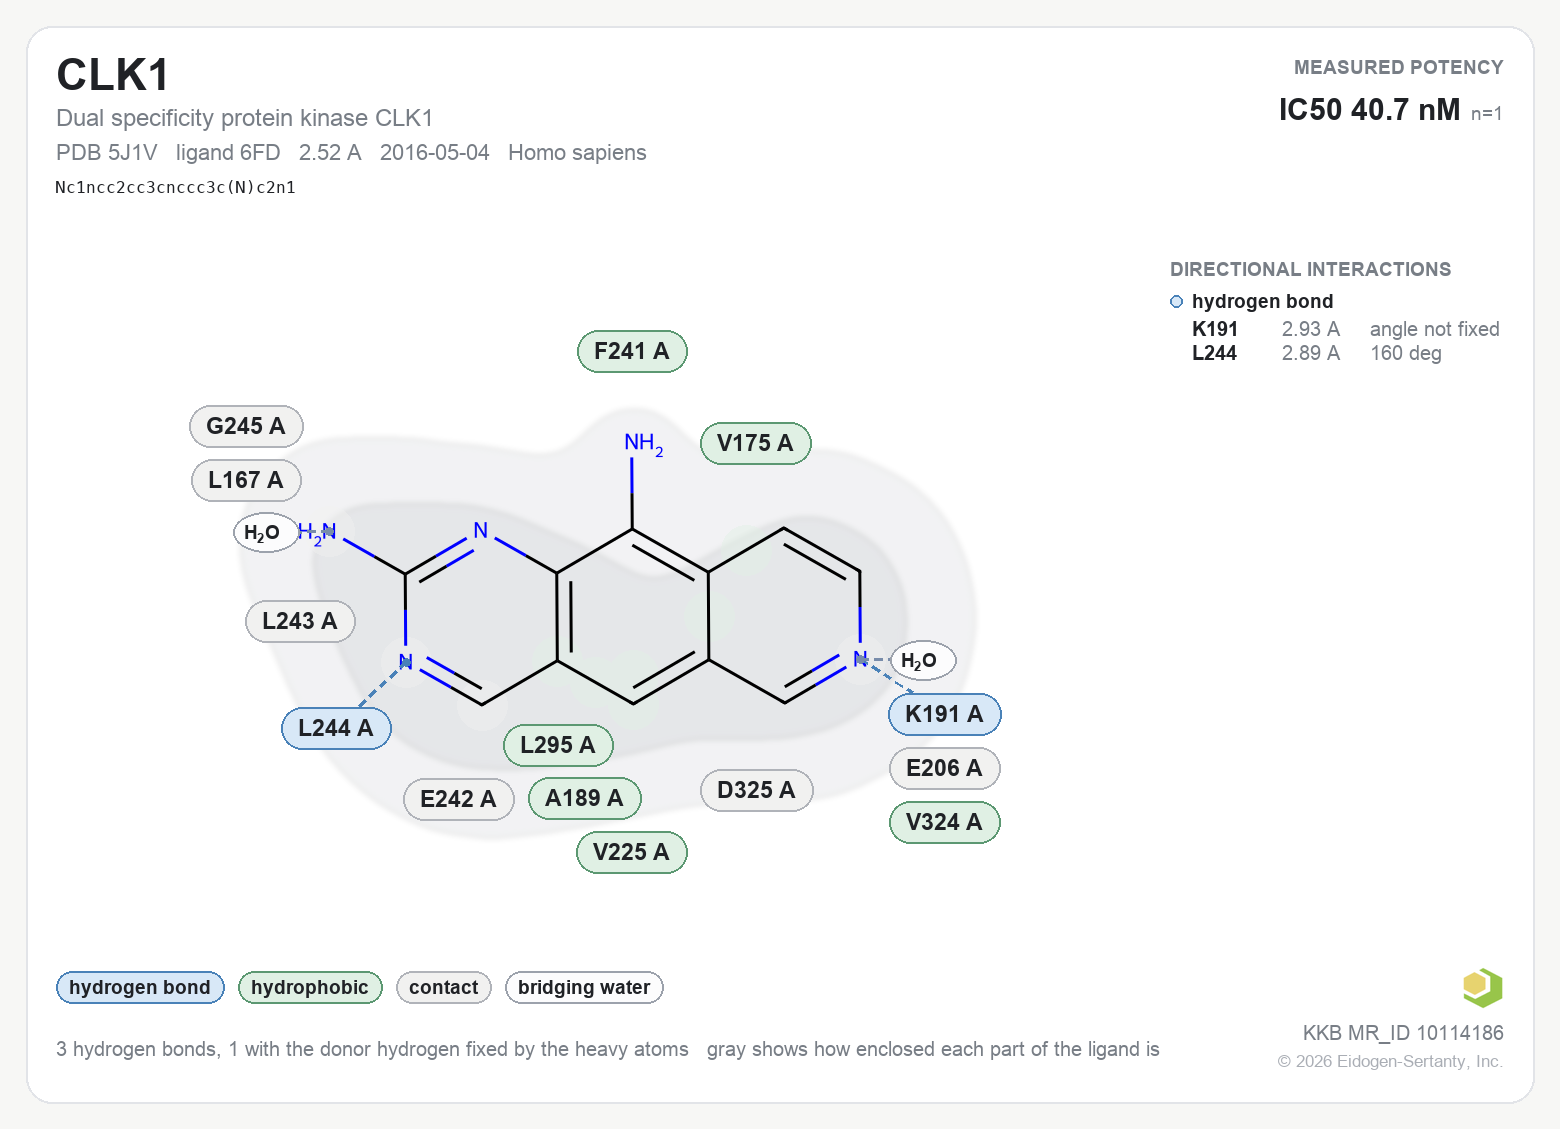The height and width of the screenshot is (1129, 1560).
Task: Click the green hexagon logo icon
Action: point(1482,987)
